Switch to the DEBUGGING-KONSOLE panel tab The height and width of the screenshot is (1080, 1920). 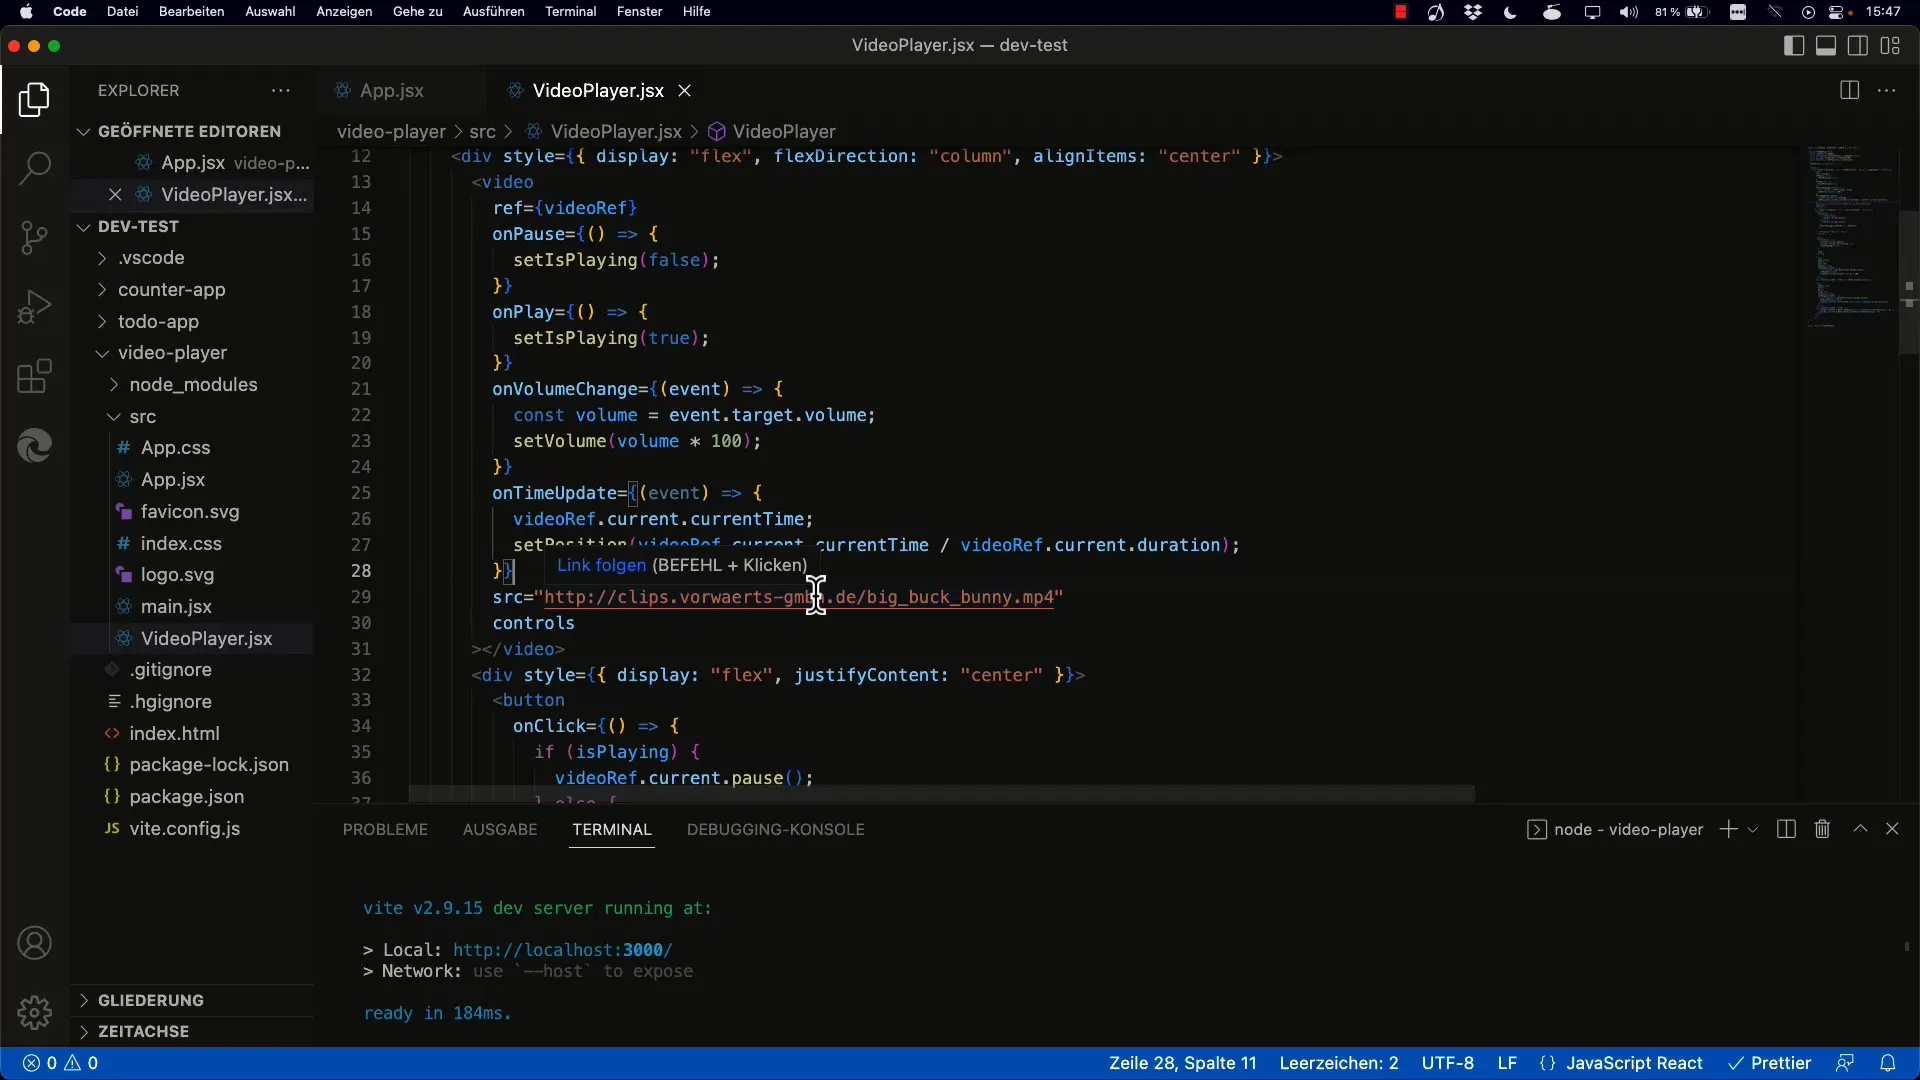(x=776, y=829)
